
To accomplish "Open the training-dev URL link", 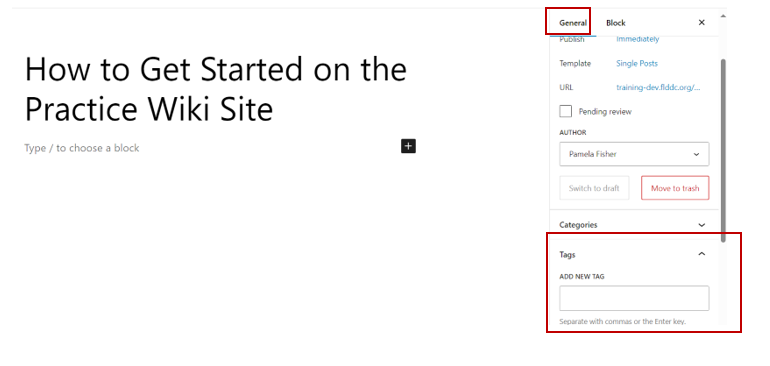I will point(659,87).
